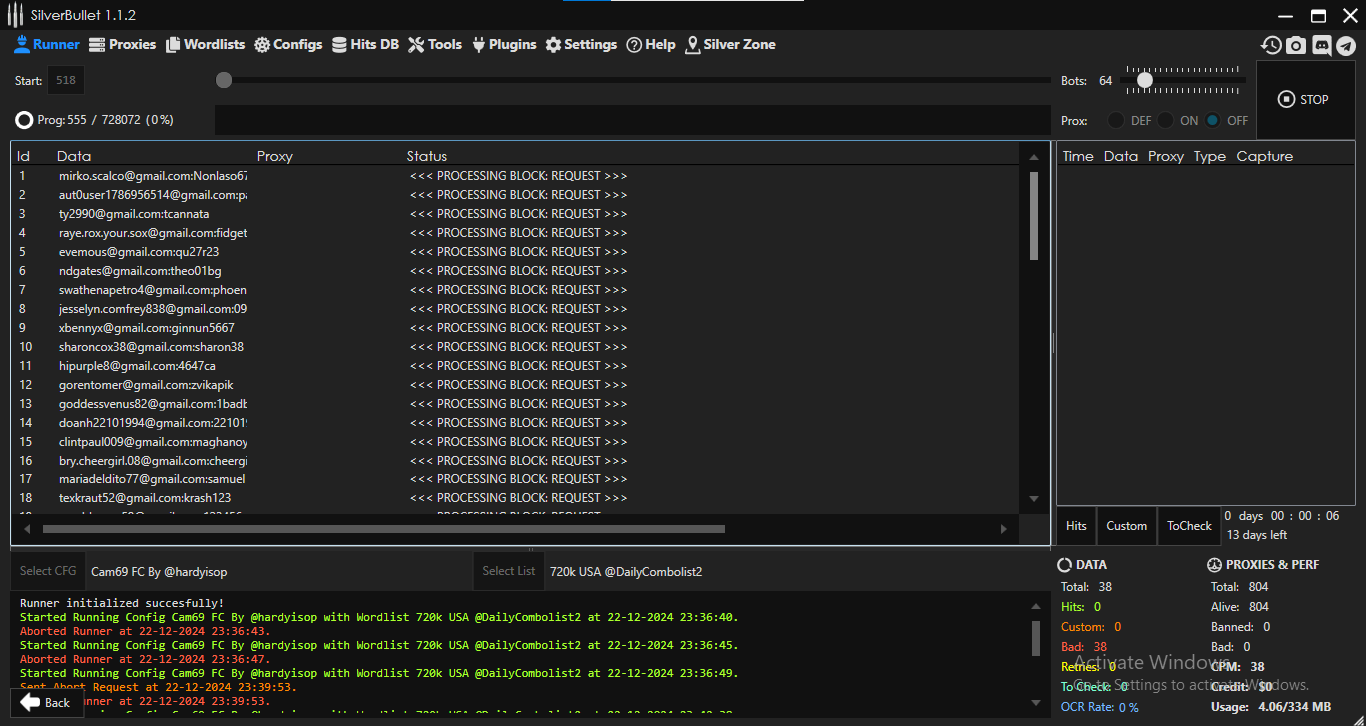1366x726 pixels.
Task: Click the '13 days left' text
Action: coord(1258,535)
